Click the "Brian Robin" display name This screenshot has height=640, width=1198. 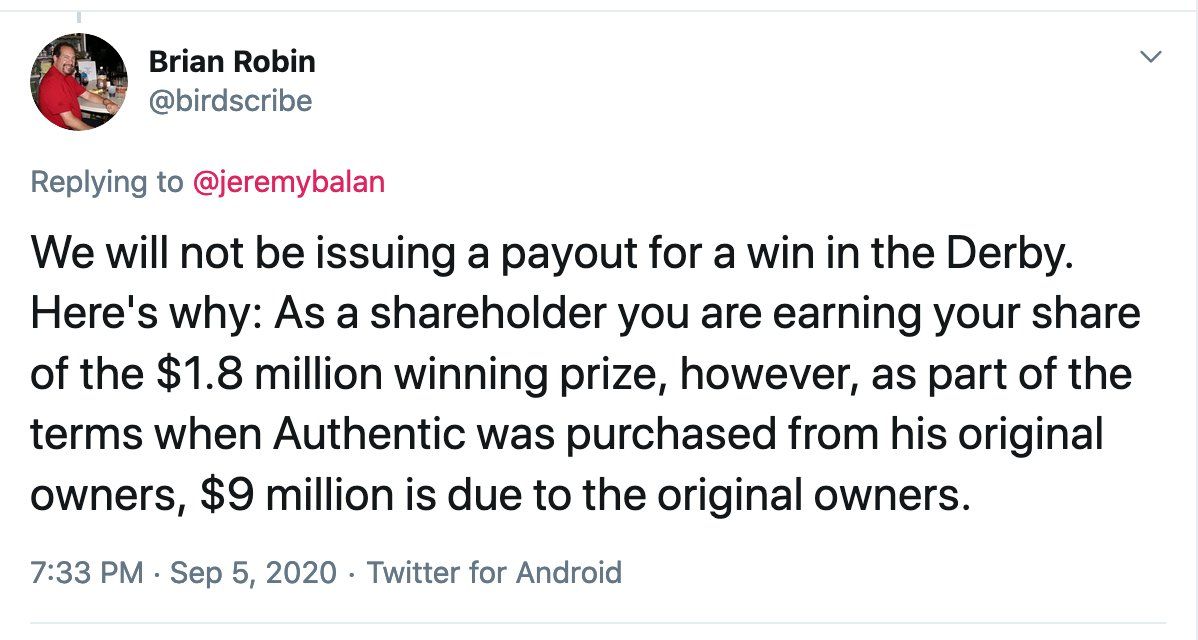[231, 62]
